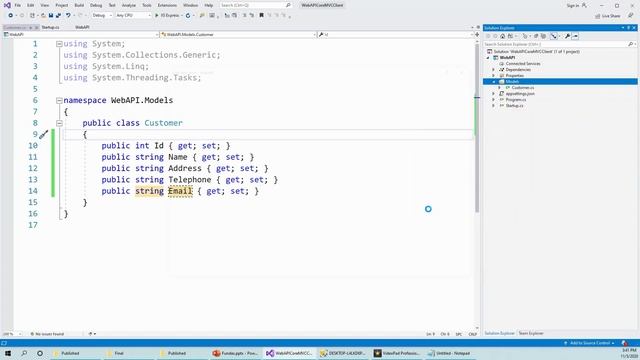Screen dimensions: 640x360
Task: Click Solution Explorer Home icon
Action: tap(502, 36)
